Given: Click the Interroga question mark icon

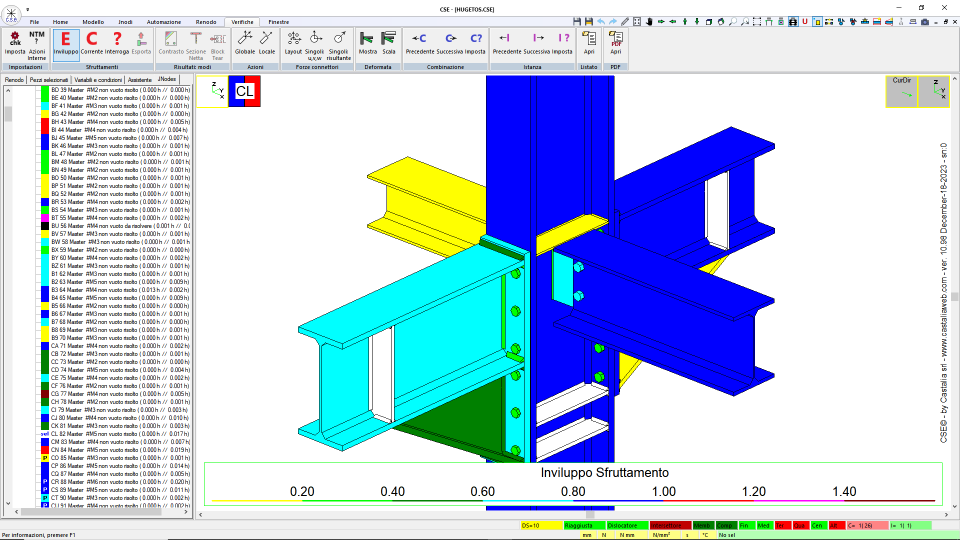Looking at the screenshot, I should tap(117, 43).
